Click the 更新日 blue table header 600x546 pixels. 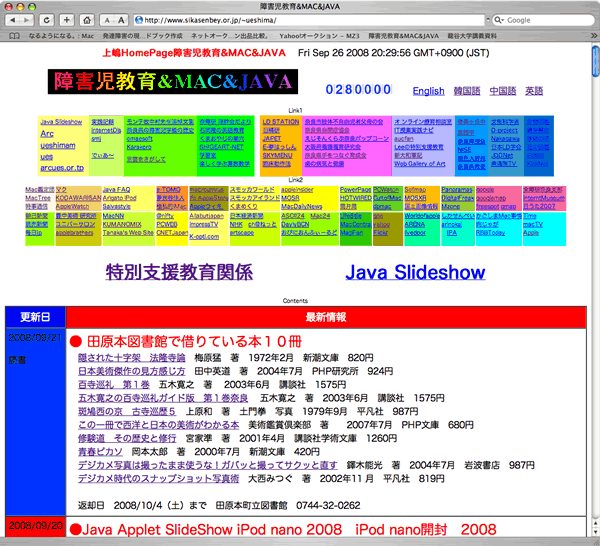(x=35, y=317)
